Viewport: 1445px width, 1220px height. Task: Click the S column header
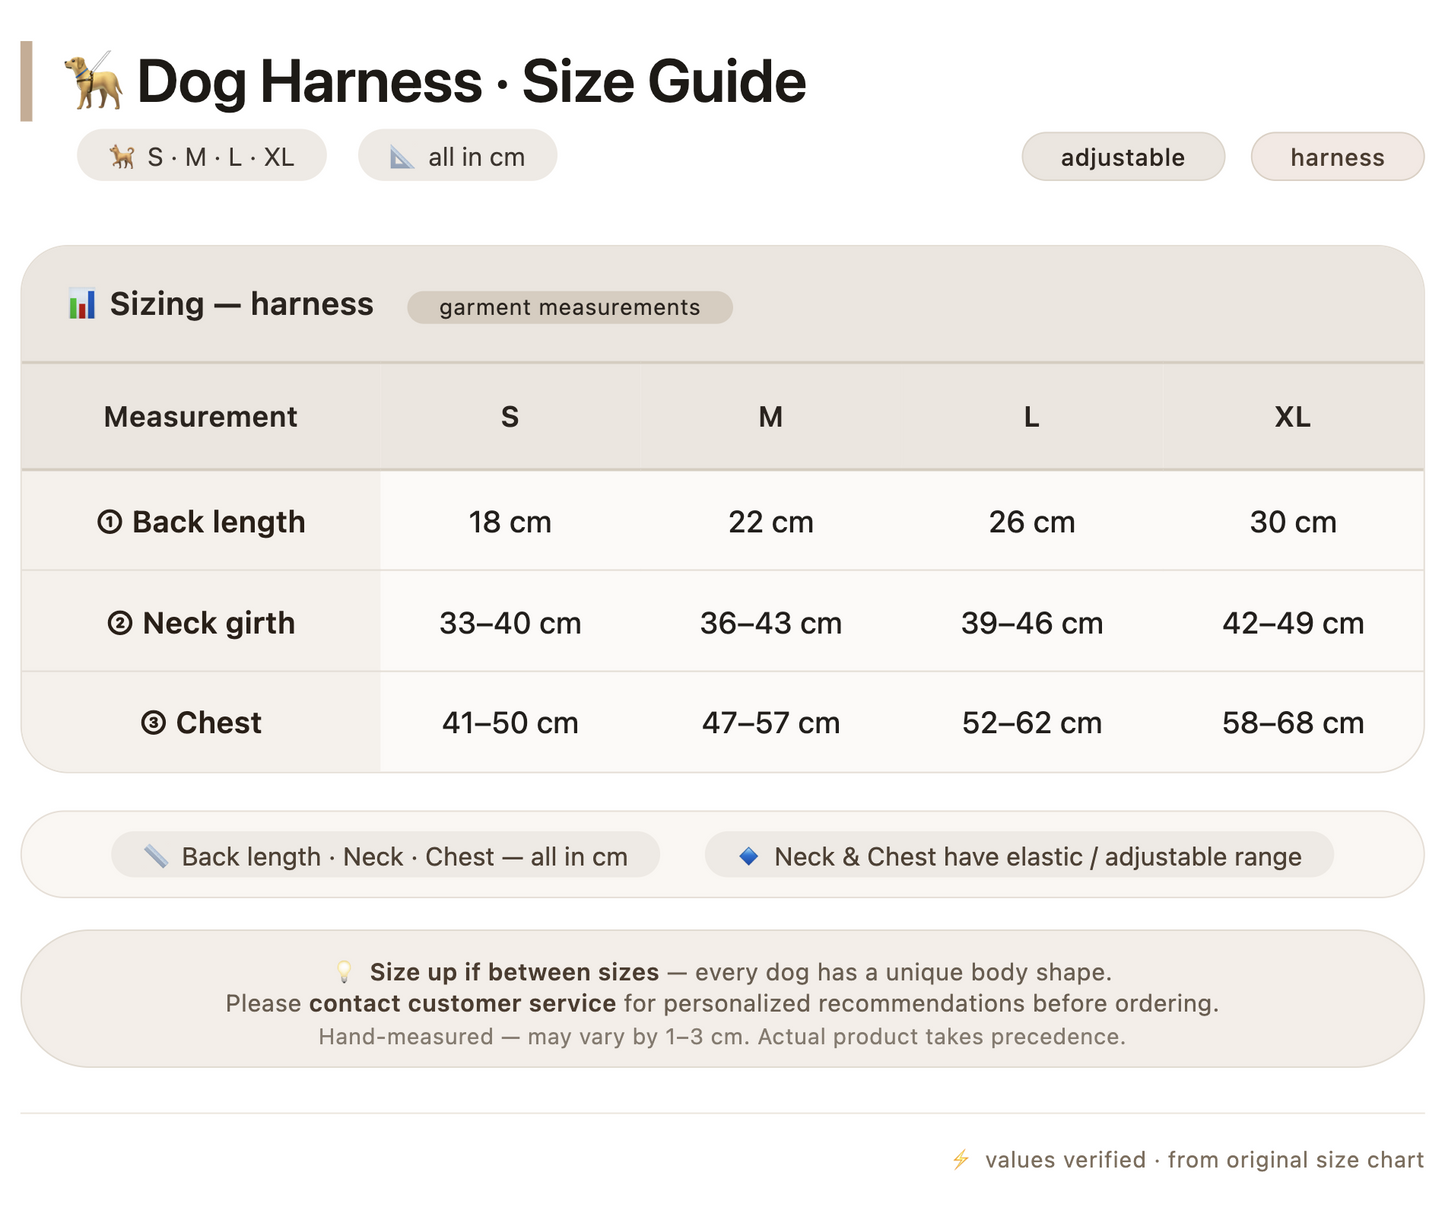(510, 416)
